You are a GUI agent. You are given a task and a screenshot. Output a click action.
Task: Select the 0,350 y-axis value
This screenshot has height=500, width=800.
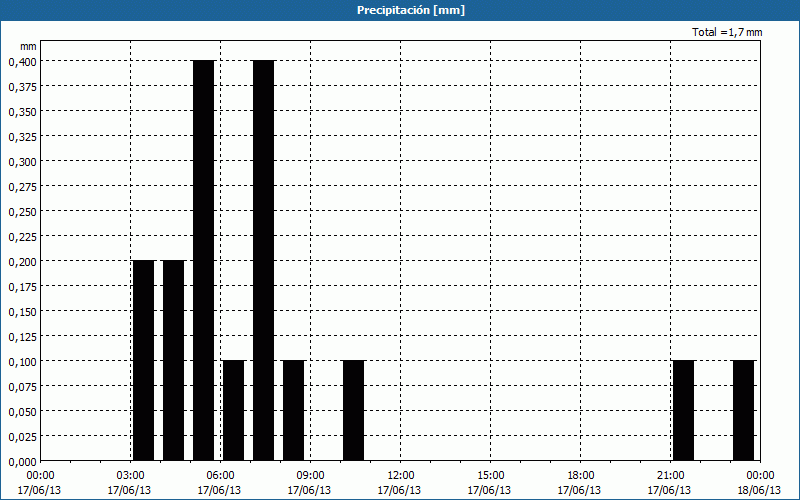[22, 112]
